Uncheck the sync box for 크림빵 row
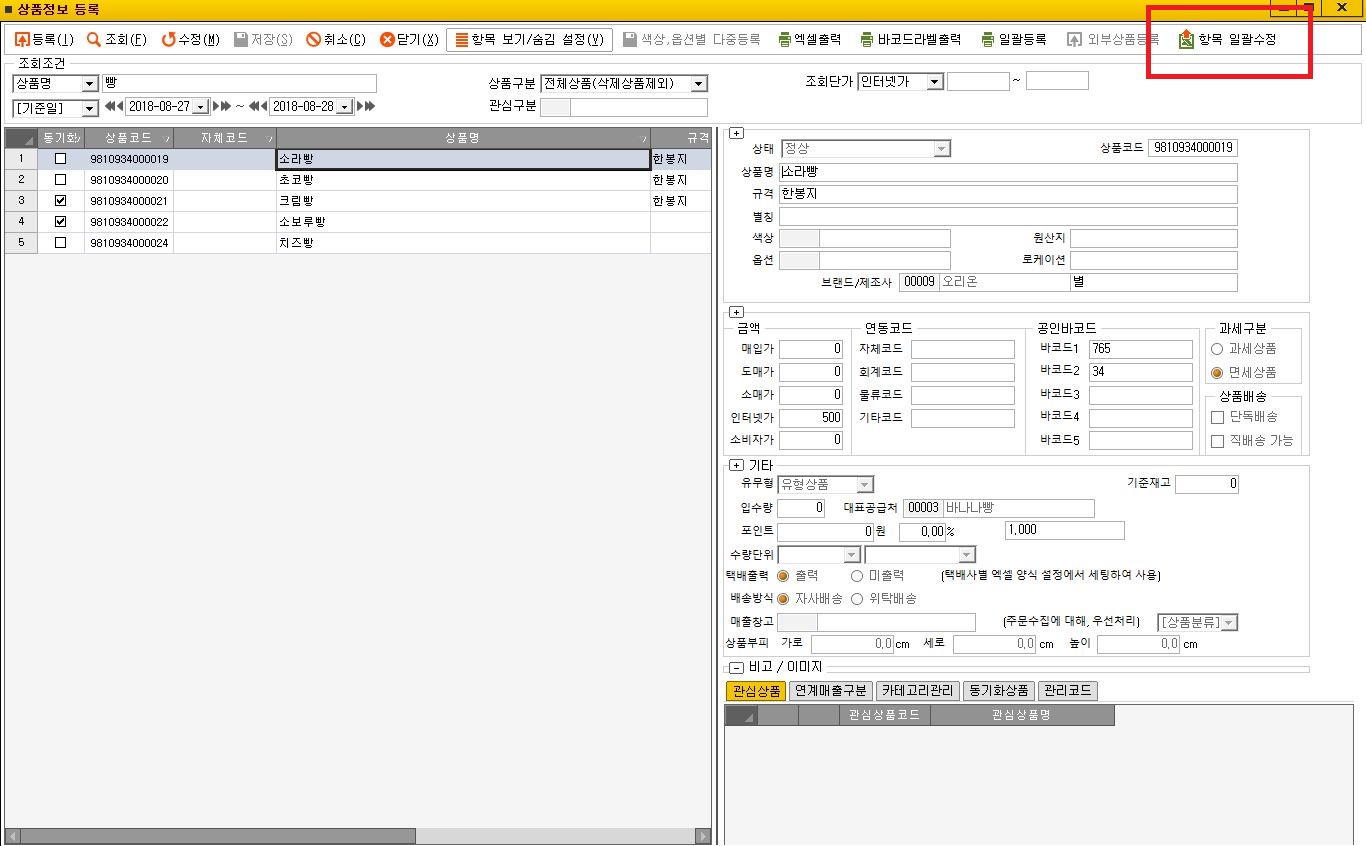1366x846 pixels. click(x=61, y=200)
